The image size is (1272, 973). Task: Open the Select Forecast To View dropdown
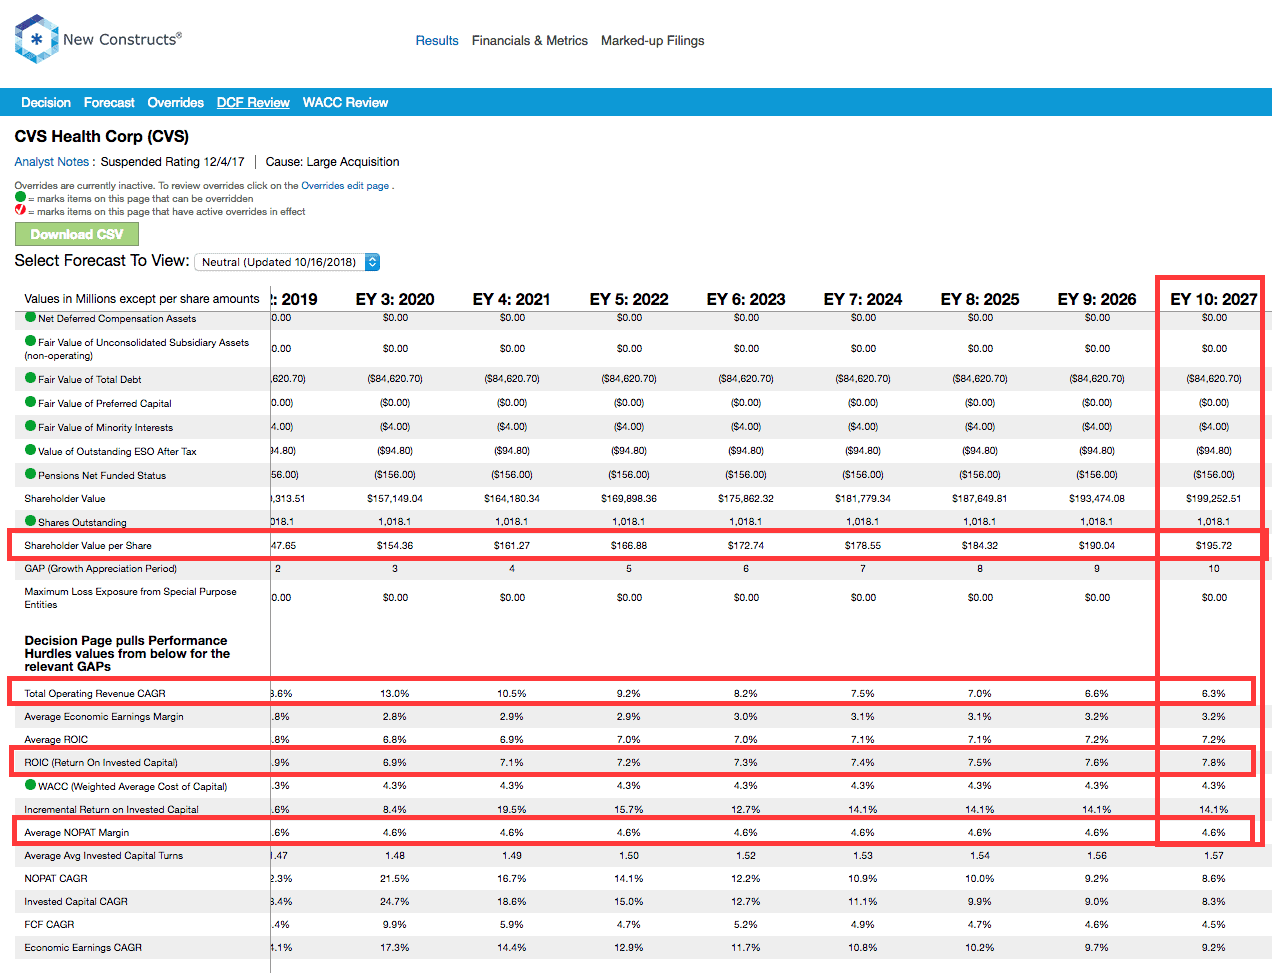click(287, 262)
